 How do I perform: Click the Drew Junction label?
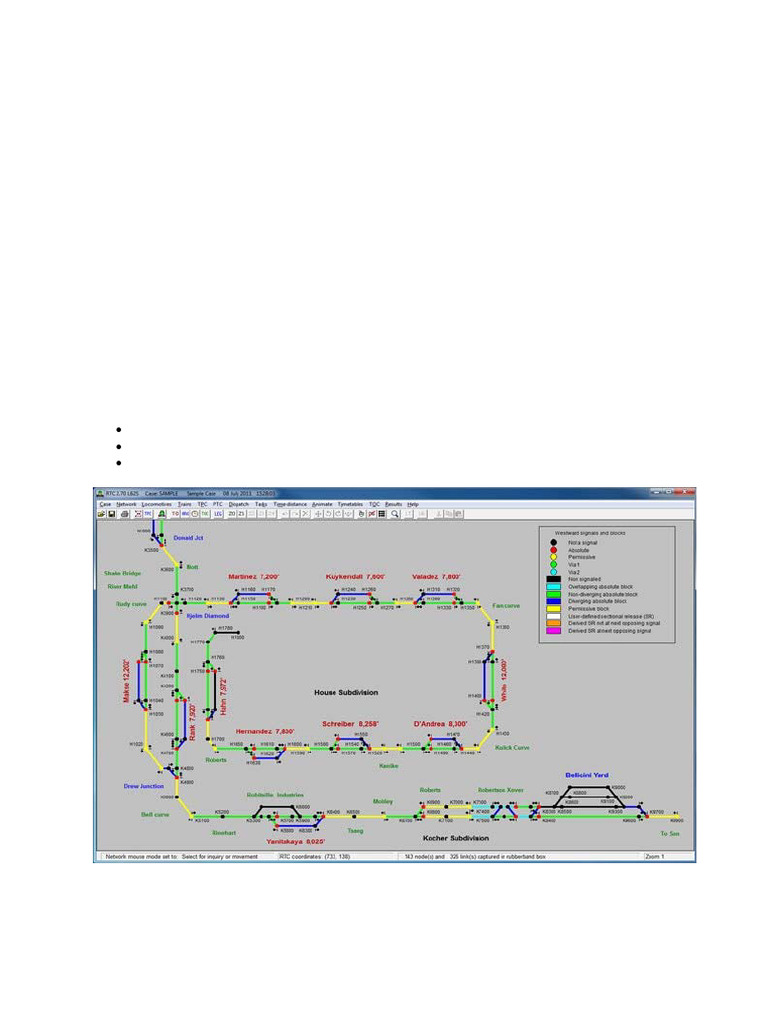144,786
